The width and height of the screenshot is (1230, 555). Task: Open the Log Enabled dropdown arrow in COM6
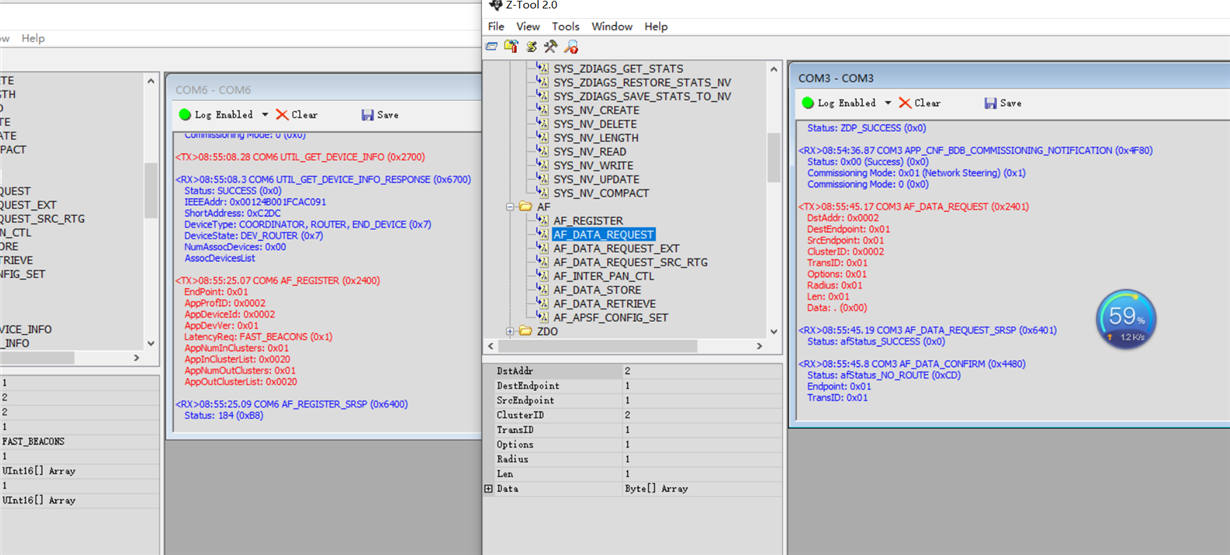263,115
